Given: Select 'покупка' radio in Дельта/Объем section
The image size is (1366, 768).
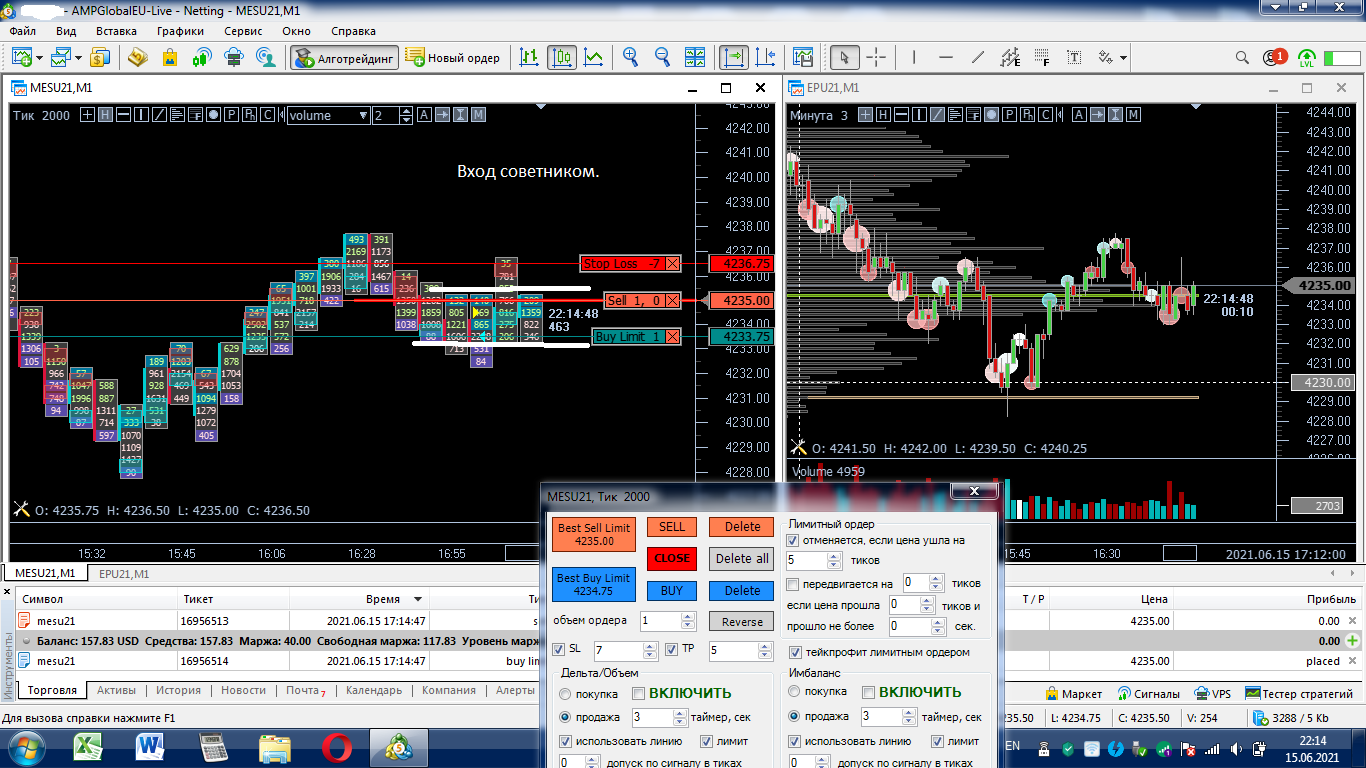Looking at the screenshot, I should [x=565, y=693].
